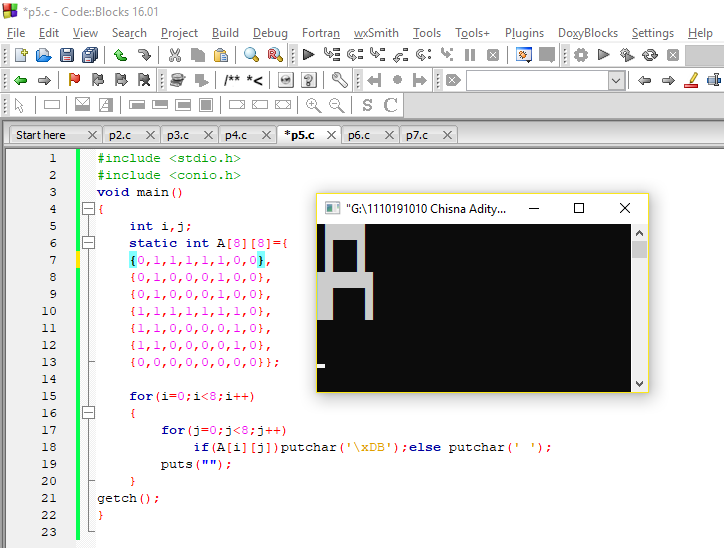Screen dimensions: 724x548
Task: Open a file with the Open folder icon
Action: click(x=43, y=55)
